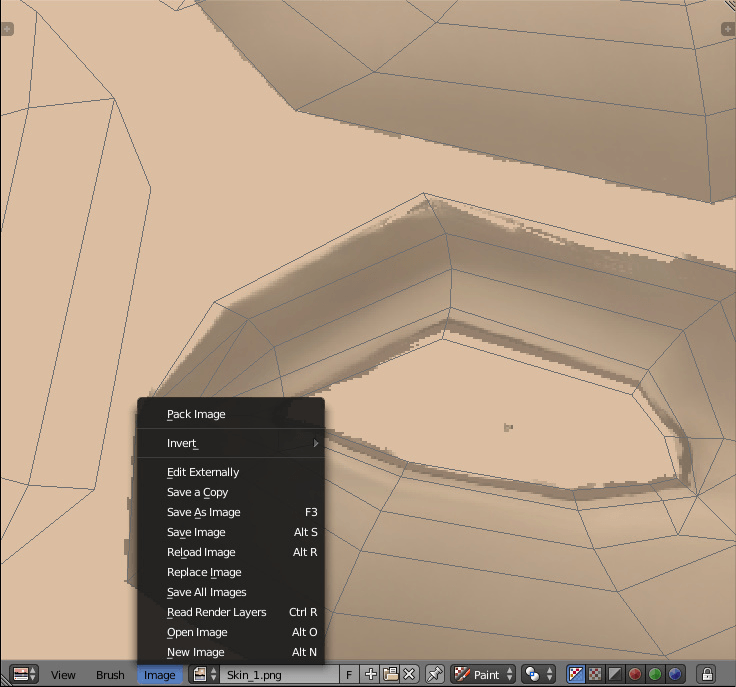The width and height of the screenshot is (736, 687).
Task: Open the Paint mode dropdown
Action: [x=483, y=675]
